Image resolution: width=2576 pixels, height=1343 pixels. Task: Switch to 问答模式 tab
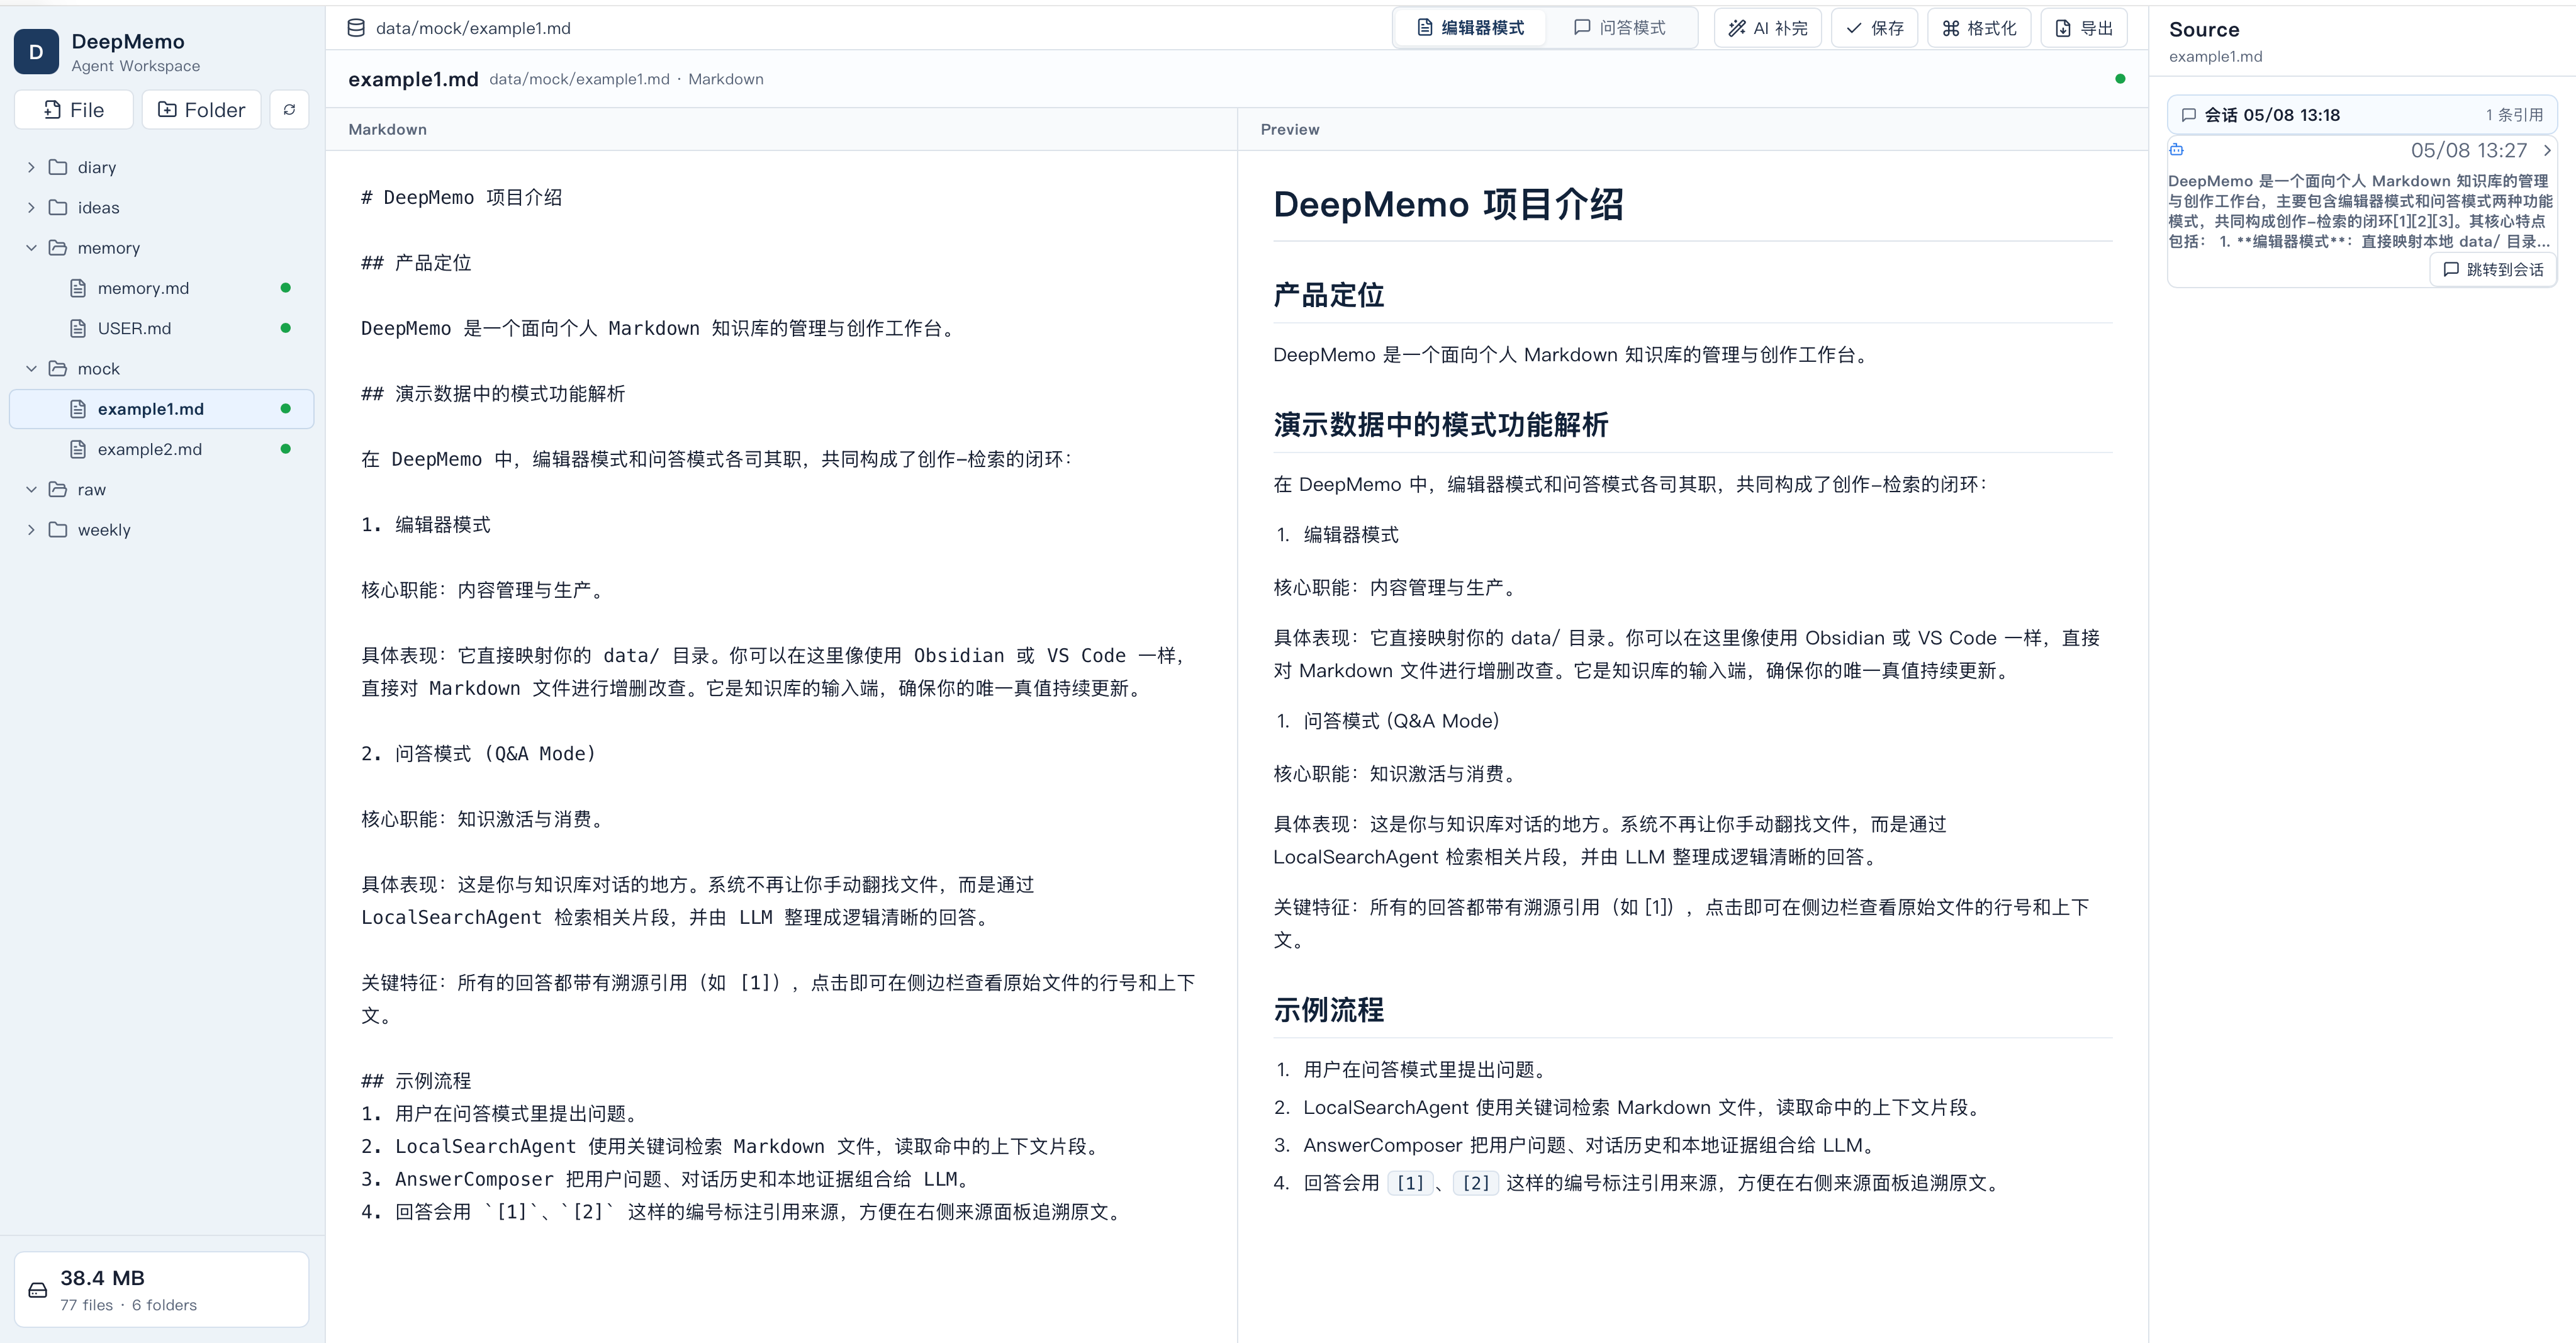(1620, 28)
